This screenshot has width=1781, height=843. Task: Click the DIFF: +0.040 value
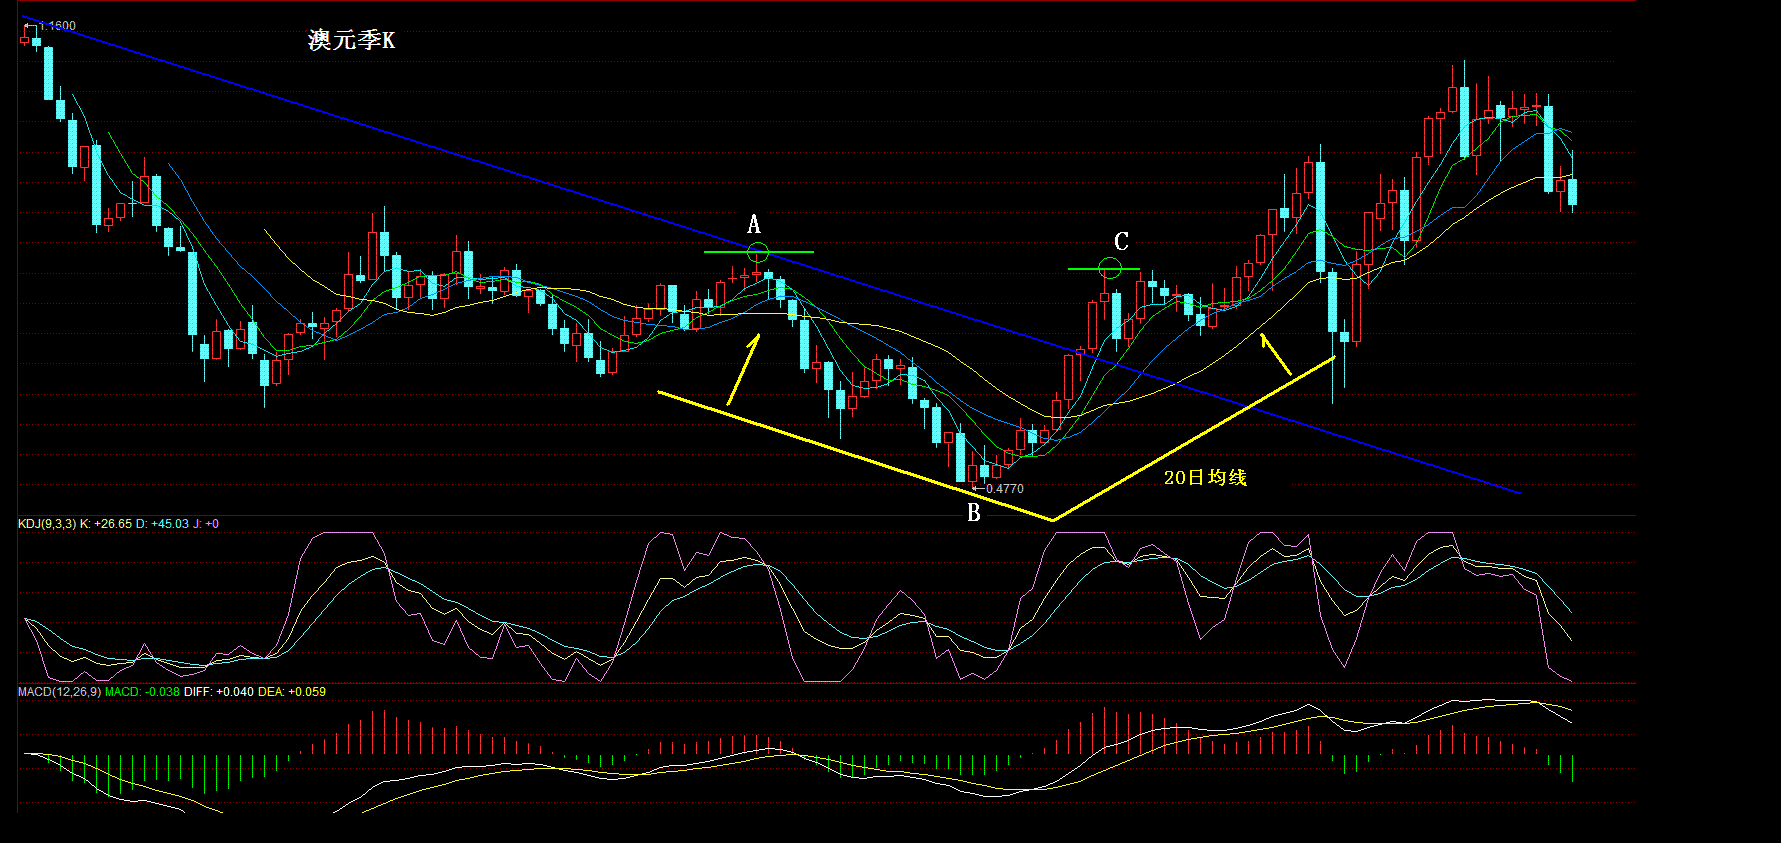(x=219, y=692)
